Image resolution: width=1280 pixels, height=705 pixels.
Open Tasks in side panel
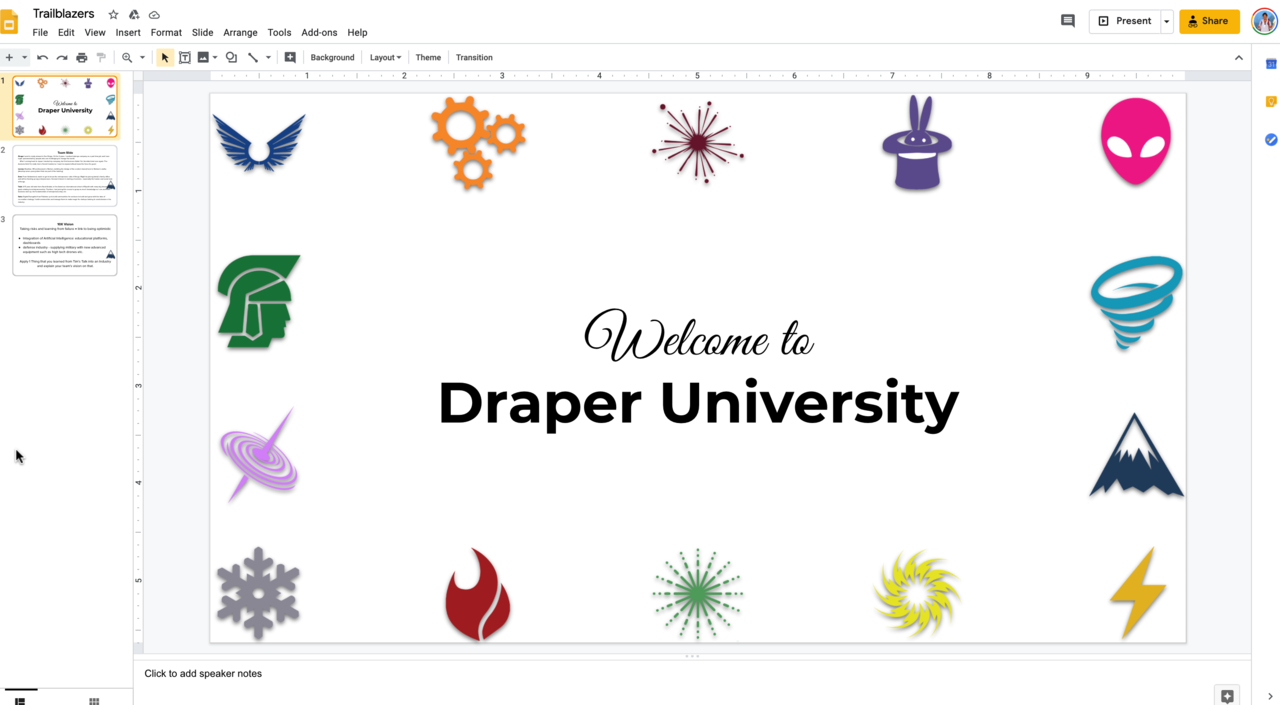(x=1271, y=140)
